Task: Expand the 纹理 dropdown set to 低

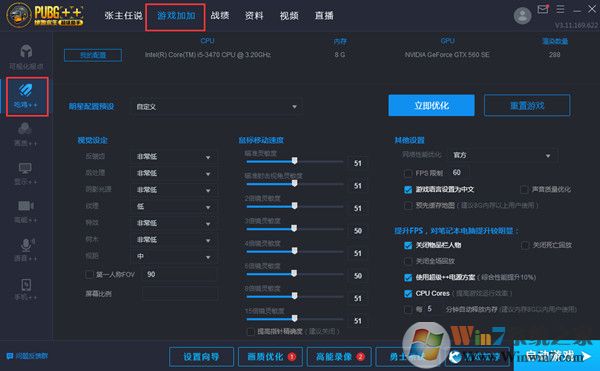Action: pos(174,207)
